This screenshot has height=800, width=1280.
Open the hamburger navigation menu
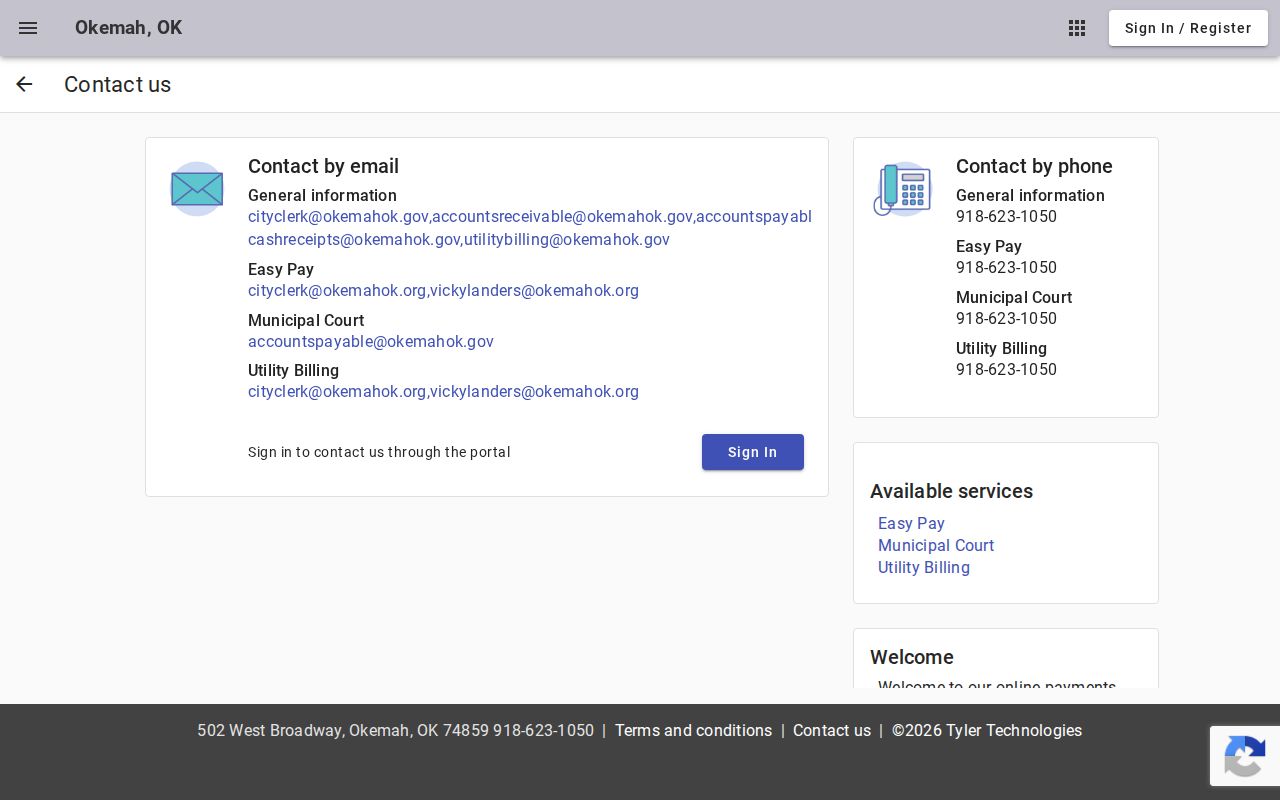click(x=28, y=28)
